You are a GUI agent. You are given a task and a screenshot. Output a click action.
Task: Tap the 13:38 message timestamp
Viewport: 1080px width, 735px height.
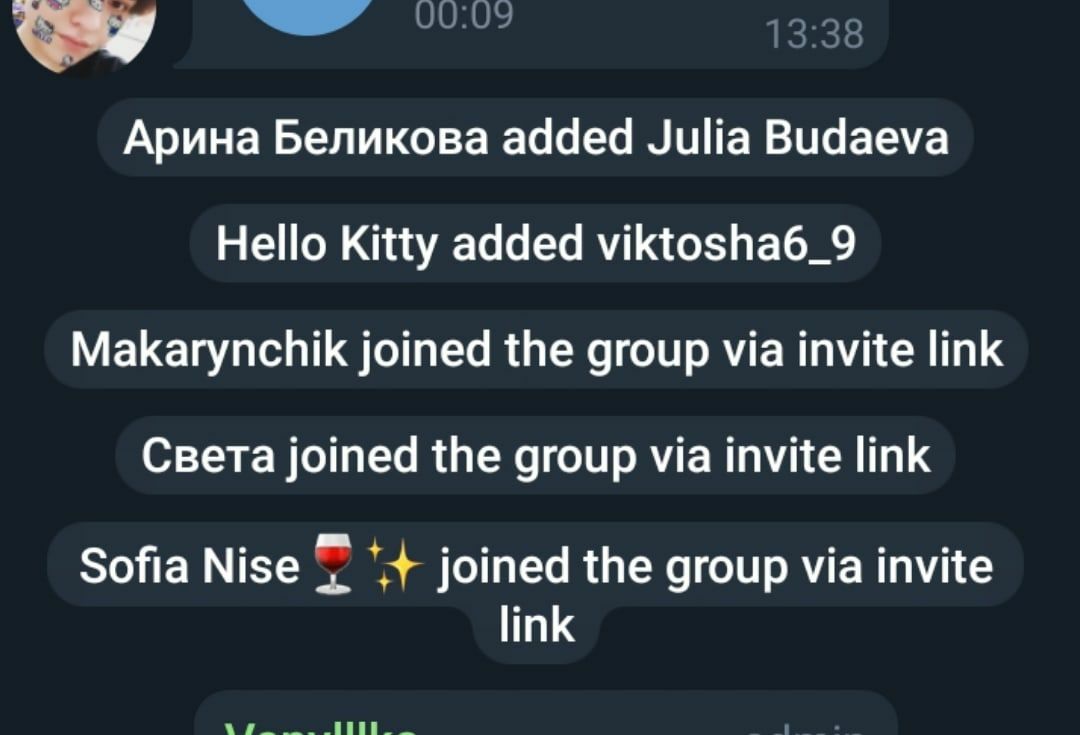point(814,34)
